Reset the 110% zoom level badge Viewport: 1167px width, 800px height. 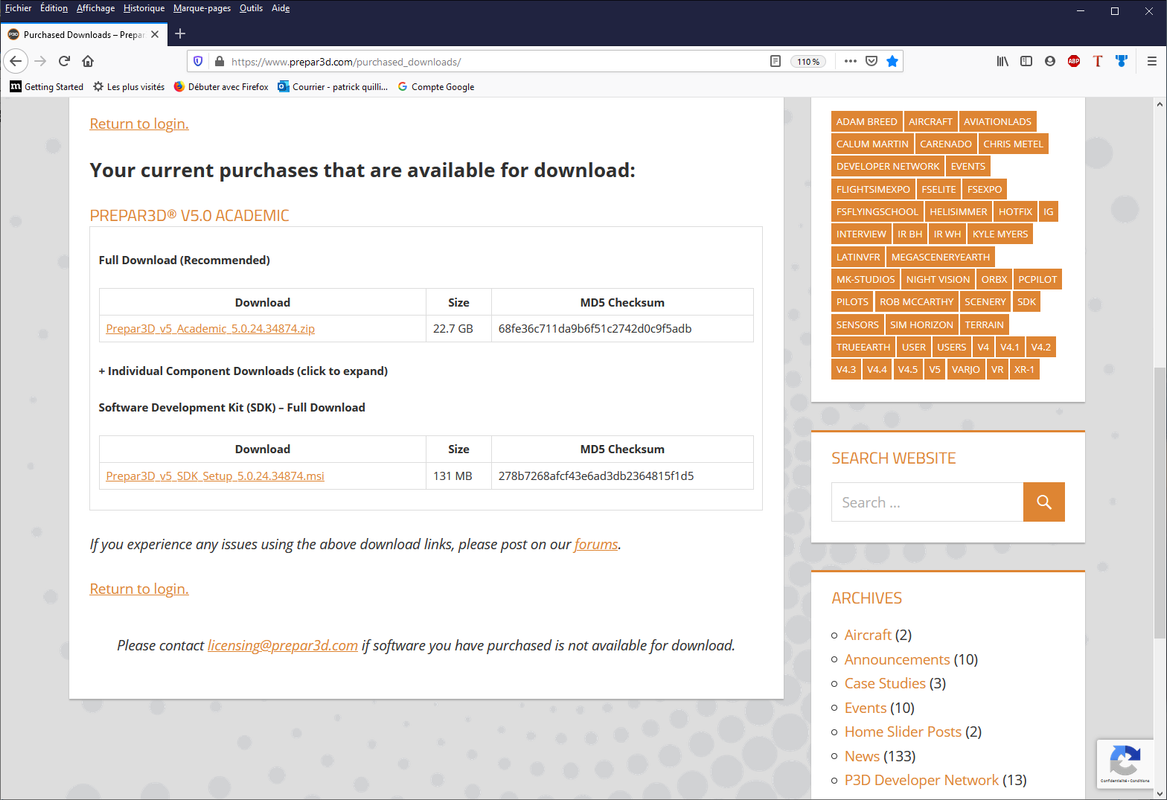[x=808, y=62]
